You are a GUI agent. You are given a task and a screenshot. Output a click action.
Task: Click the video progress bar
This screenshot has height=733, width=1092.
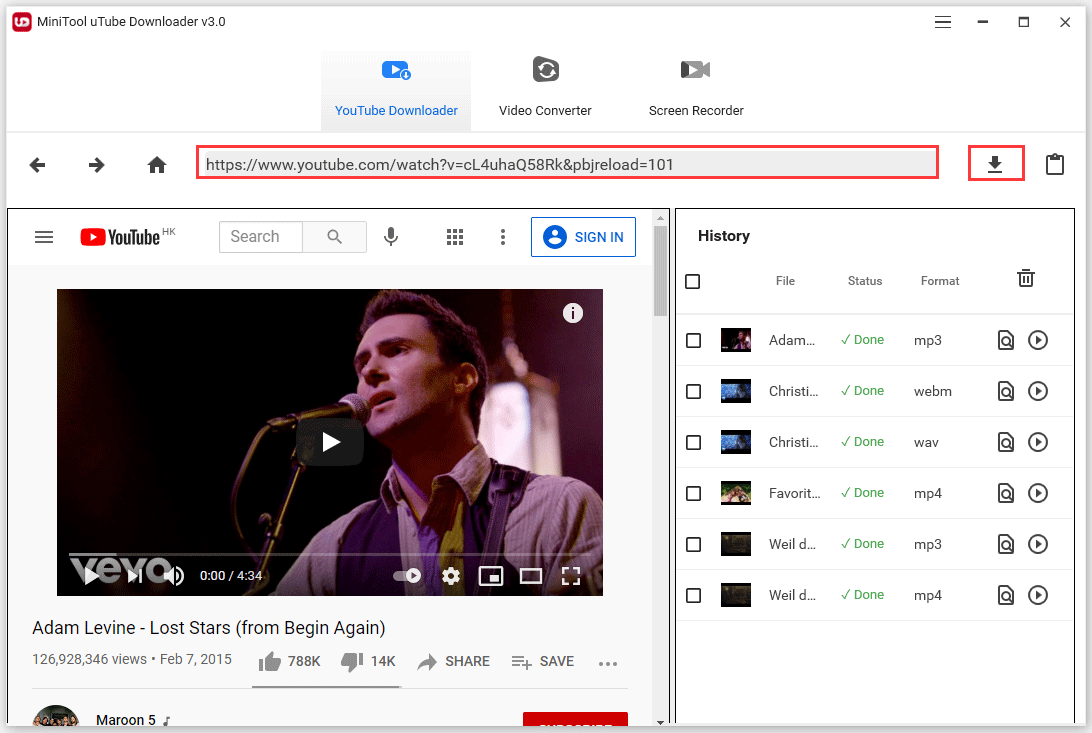(330, 554)
